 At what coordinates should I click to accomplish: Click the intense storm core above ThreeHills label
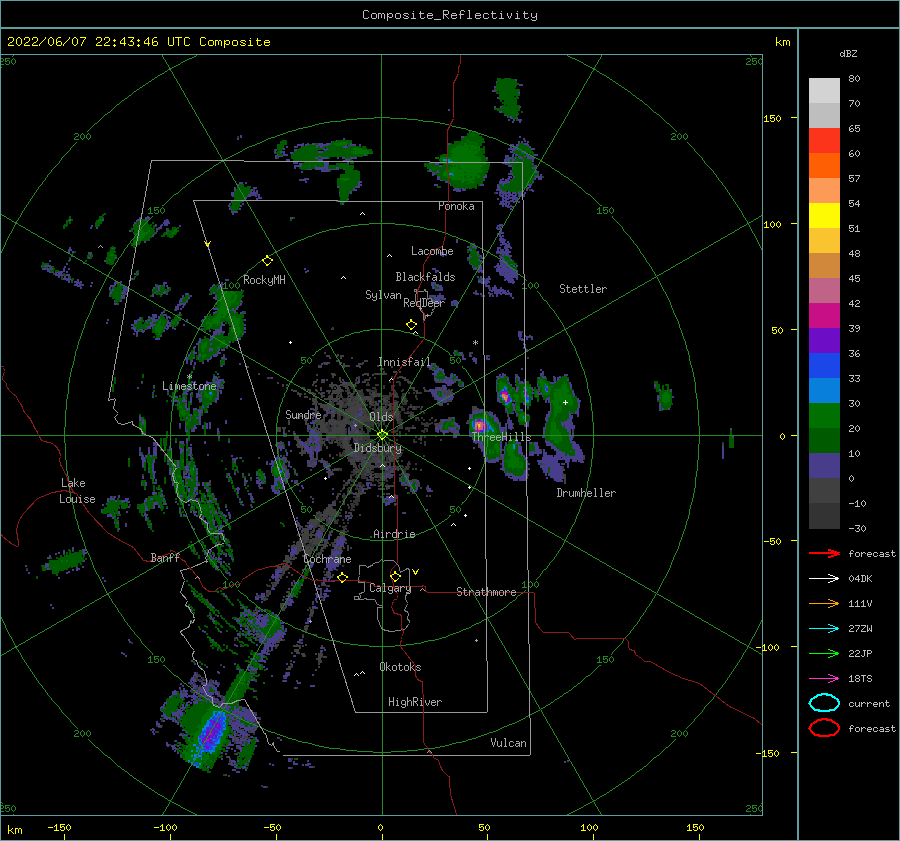point(479,425)
